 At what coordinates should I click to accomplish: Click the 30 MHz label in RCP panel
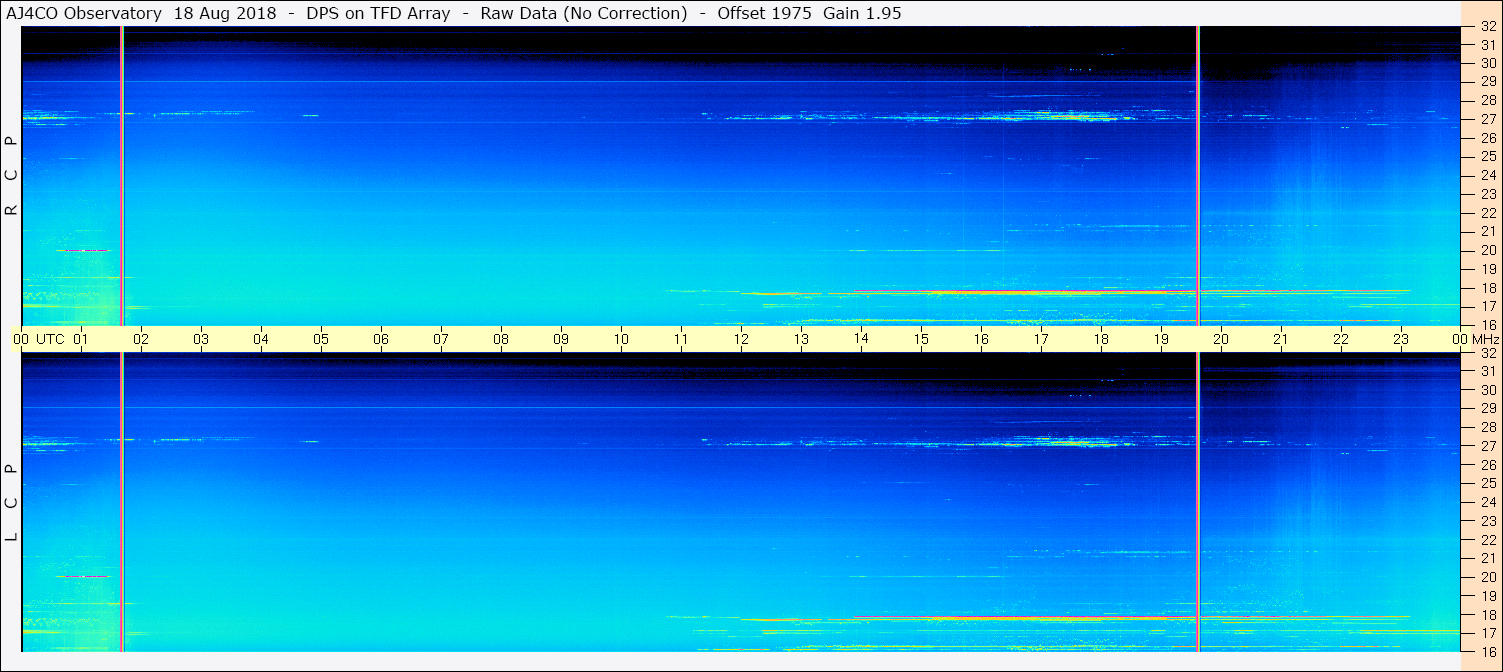(x=1487, y=63)
